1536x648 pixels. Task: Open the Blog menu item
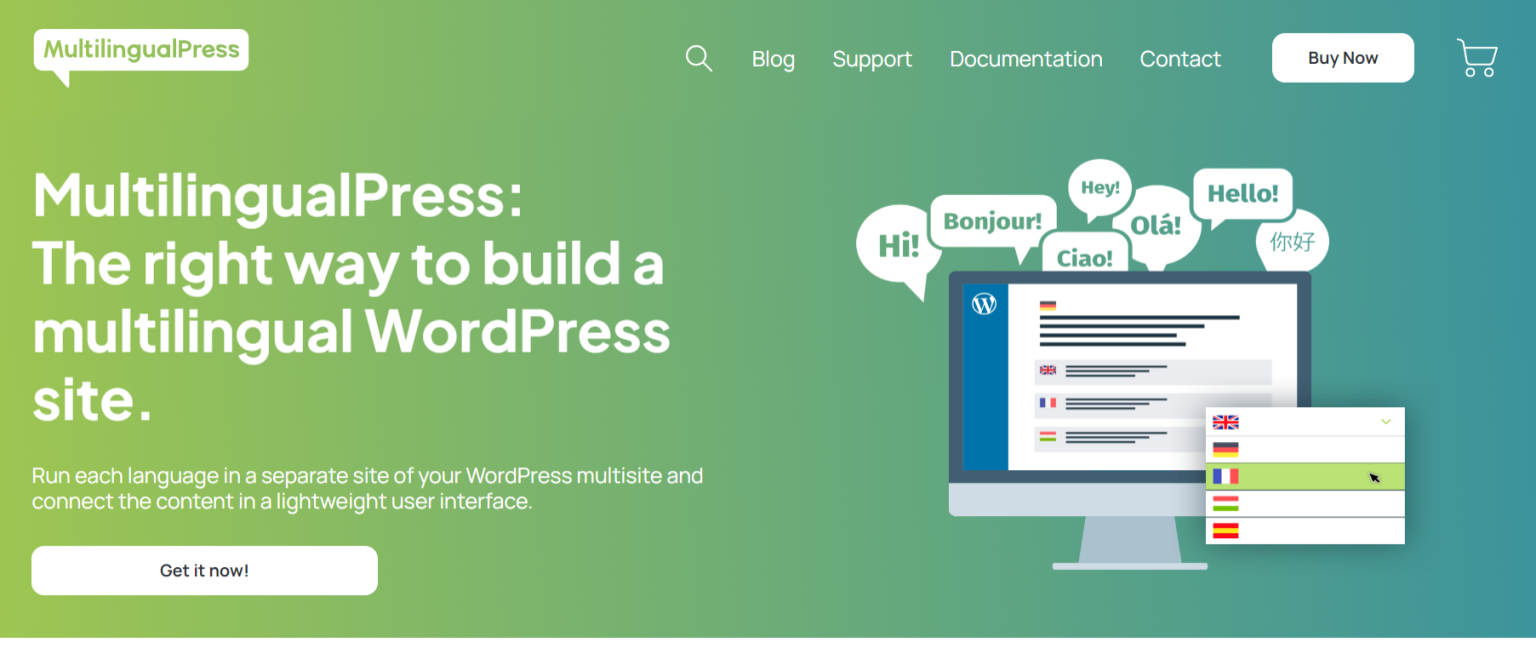pyautogui.click(x=773, y=59)
